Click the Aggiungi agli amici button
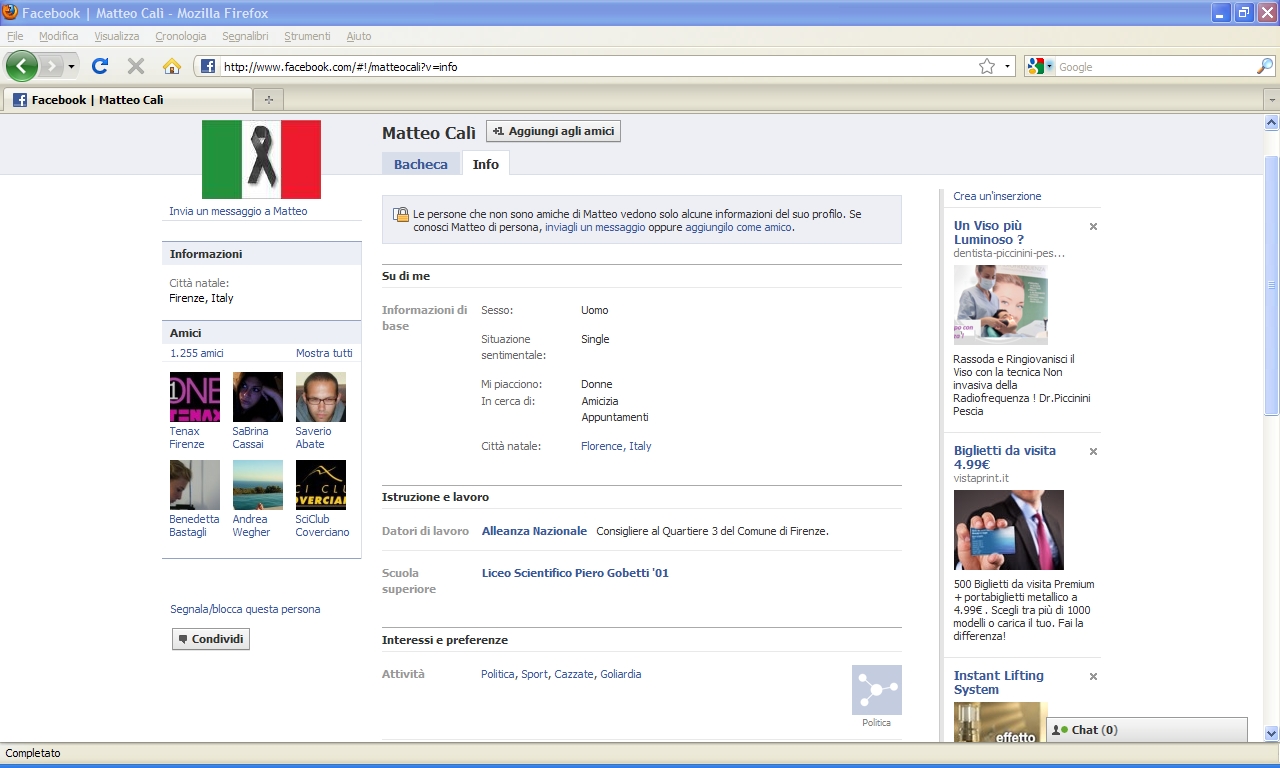 click(553, 131)
